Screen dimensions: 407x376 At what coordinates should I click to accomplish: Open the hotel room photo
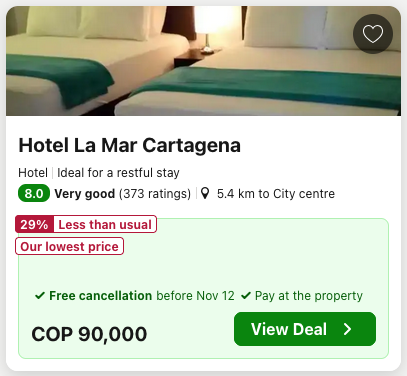tap(203, 61)
